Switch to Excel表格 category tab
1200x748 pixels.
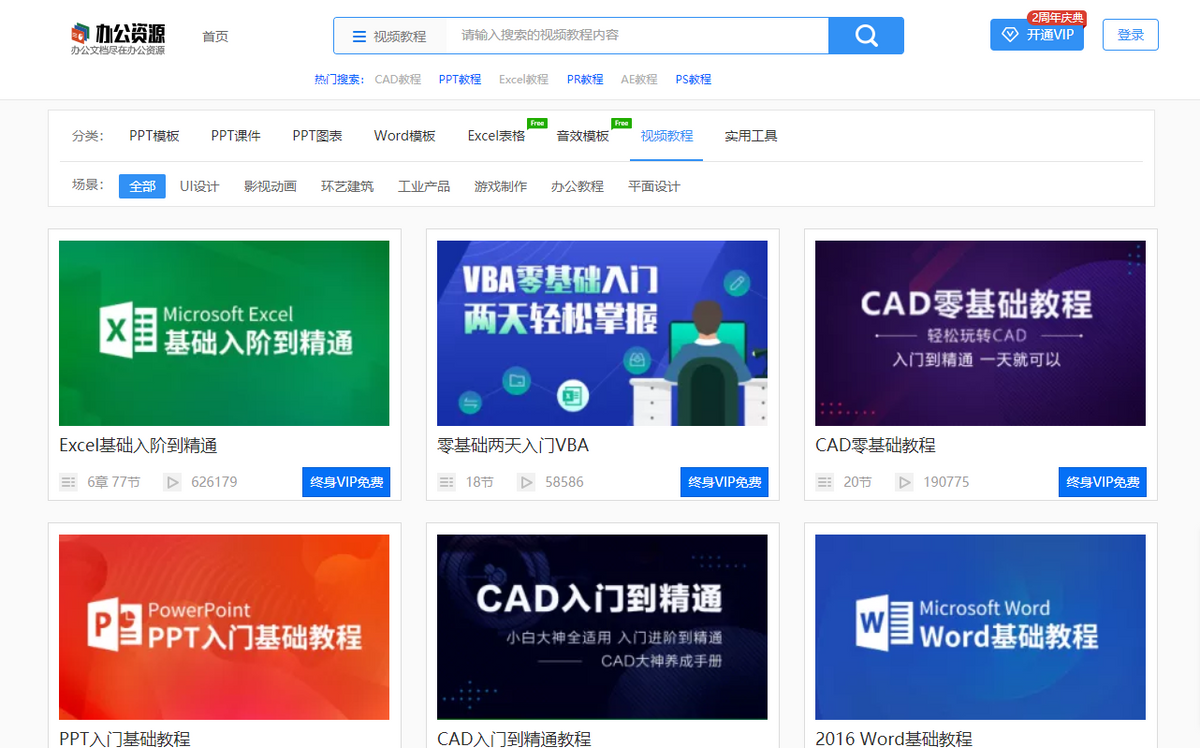coord(496,136)
